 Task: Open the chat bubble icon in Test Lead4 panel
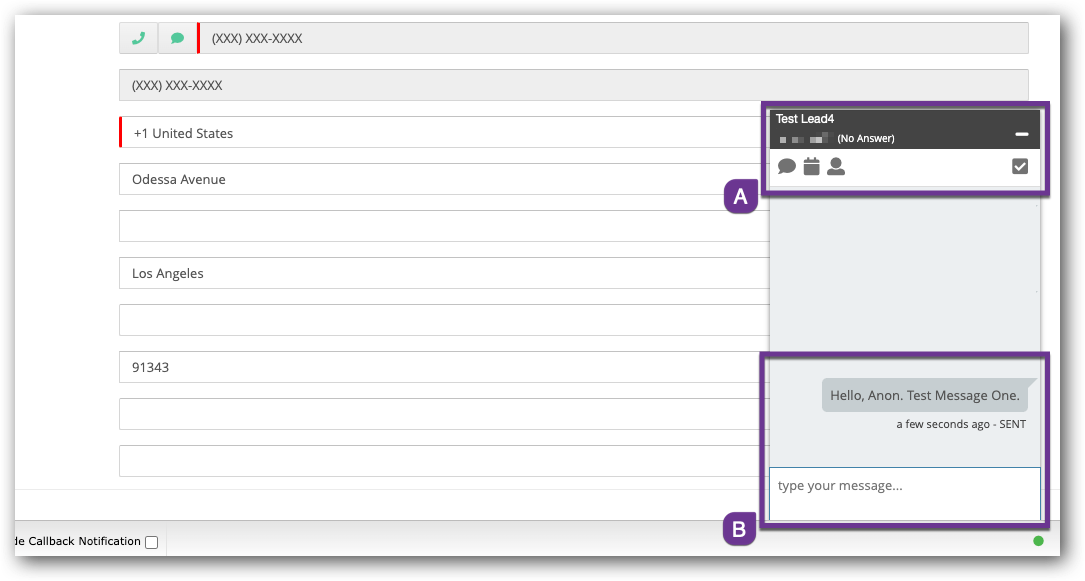click(x=787, y=167)
